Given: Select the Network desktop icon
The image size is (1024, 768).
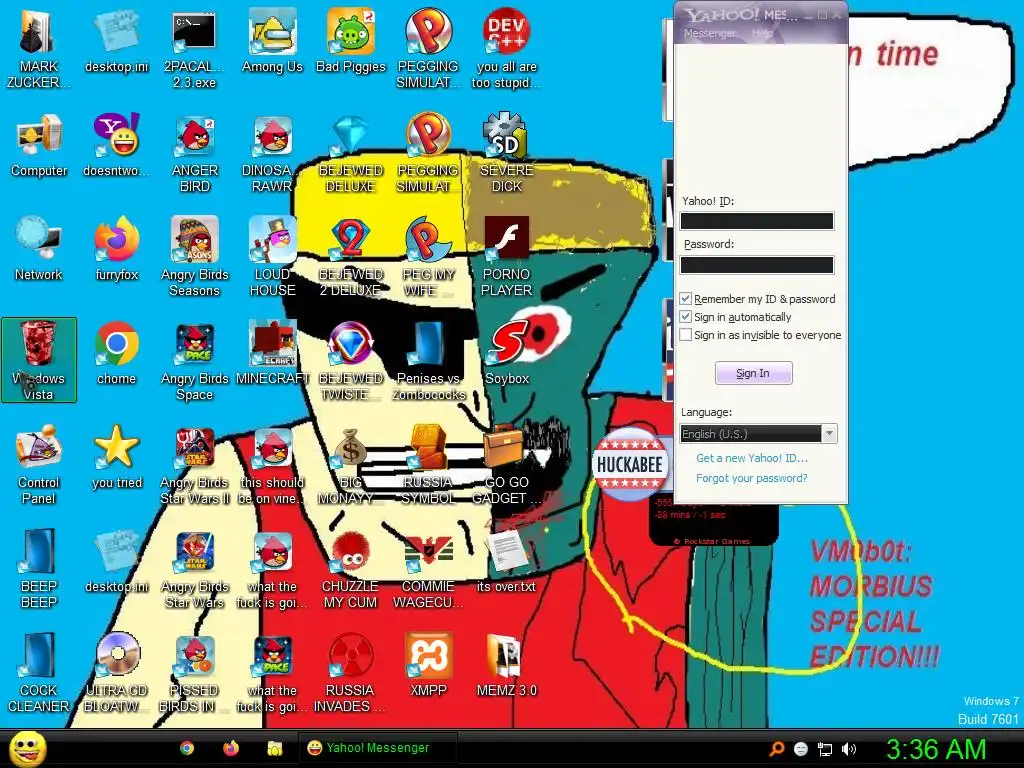Looking at the screenshot, I should (x=39, y=249).
